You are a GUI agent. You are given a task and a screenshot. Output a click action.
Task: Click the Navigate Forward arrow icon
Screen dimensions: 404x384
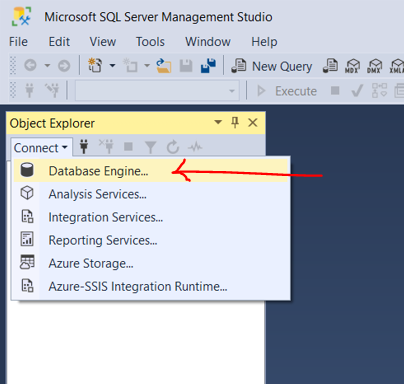click(64, 66)
